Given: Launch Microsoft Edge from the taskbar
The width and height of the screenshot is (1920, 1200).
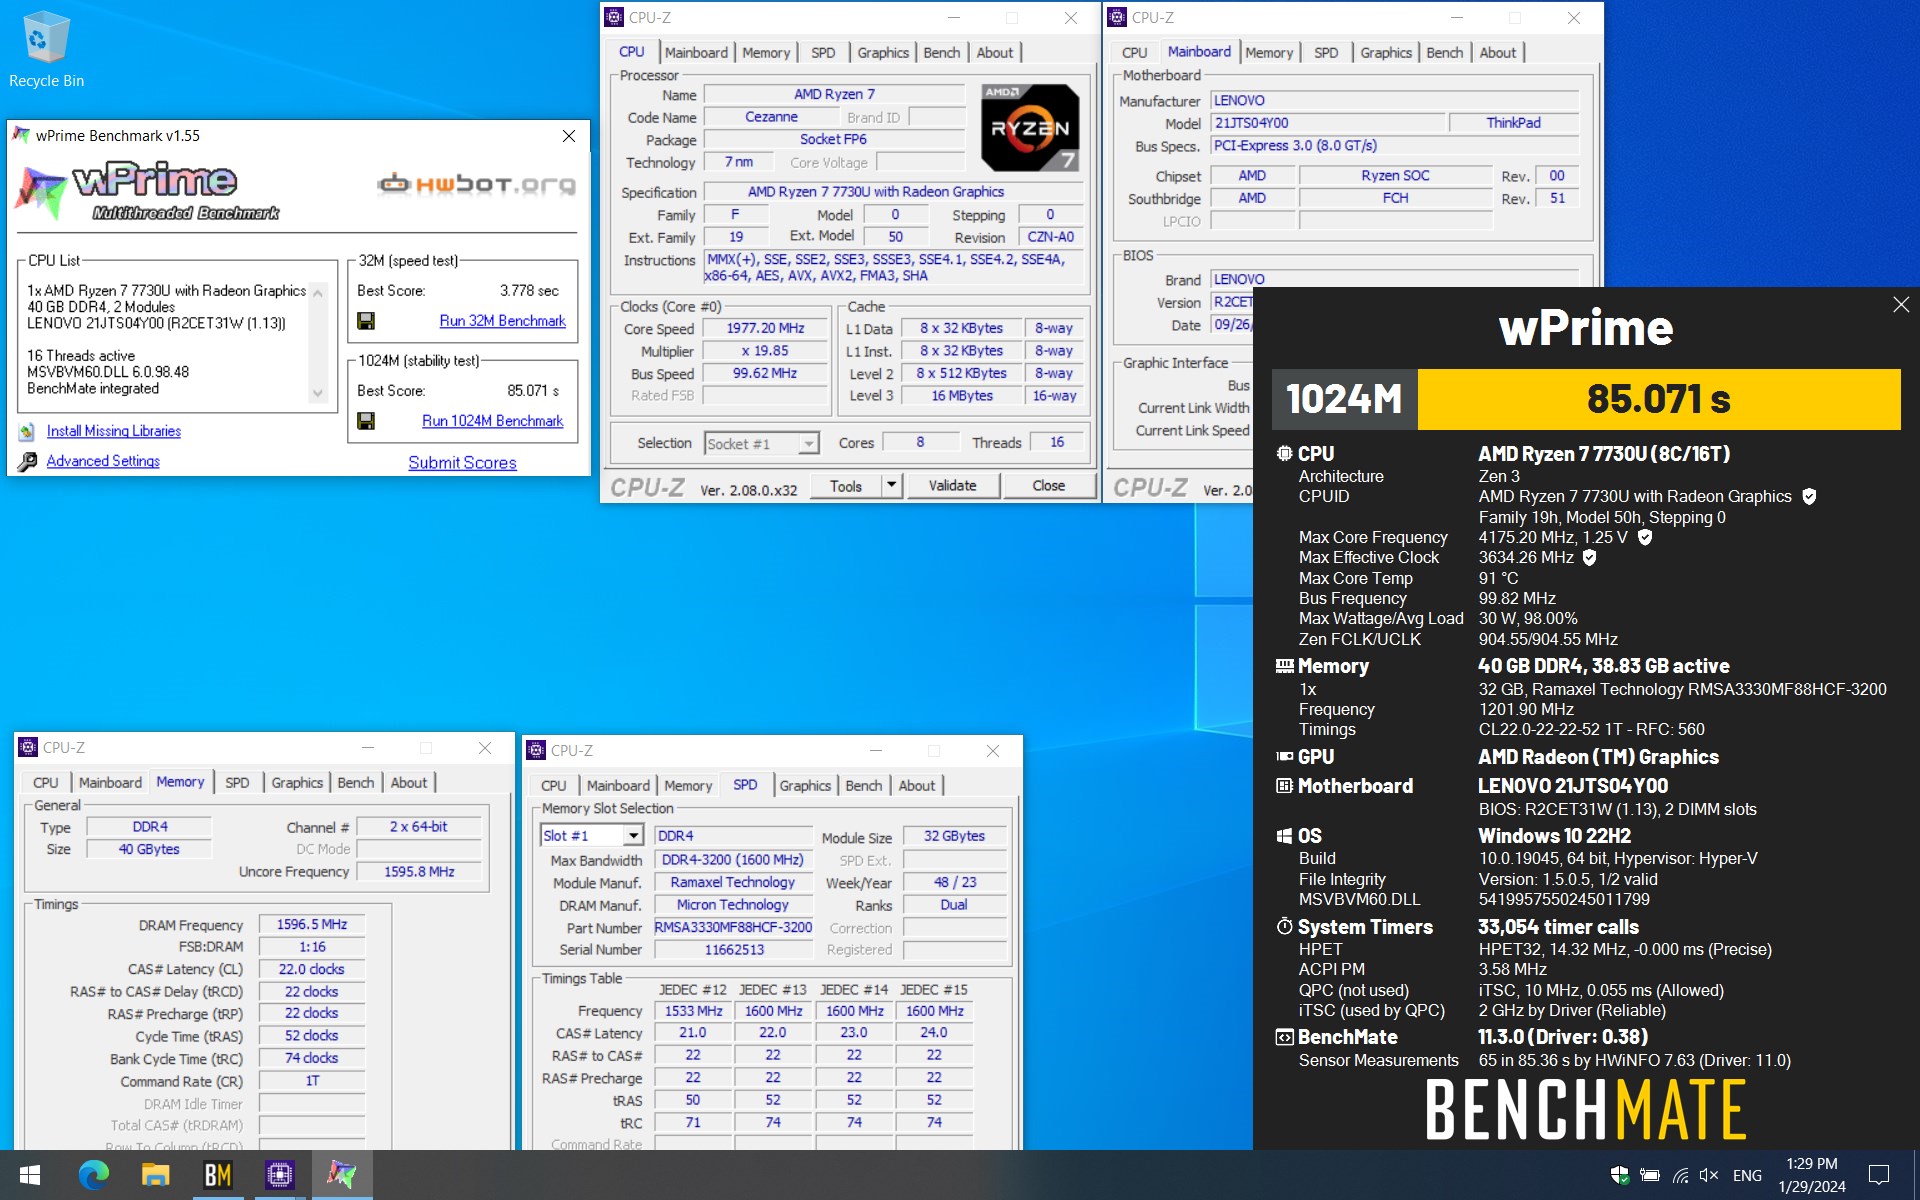Looking at the screenshot, I should click(x=93, y=1175).
